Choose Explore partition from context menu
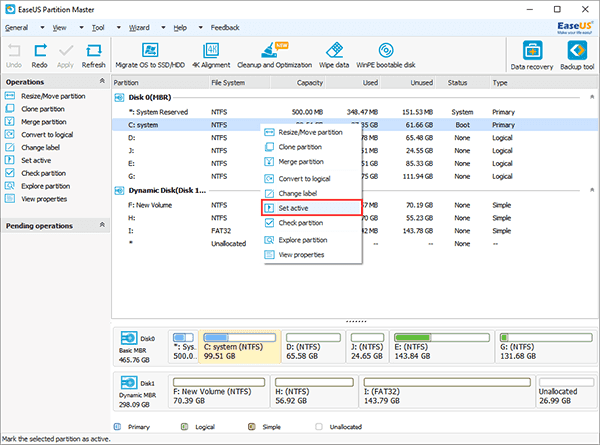 pyautogui.click(x=312, y=240)
